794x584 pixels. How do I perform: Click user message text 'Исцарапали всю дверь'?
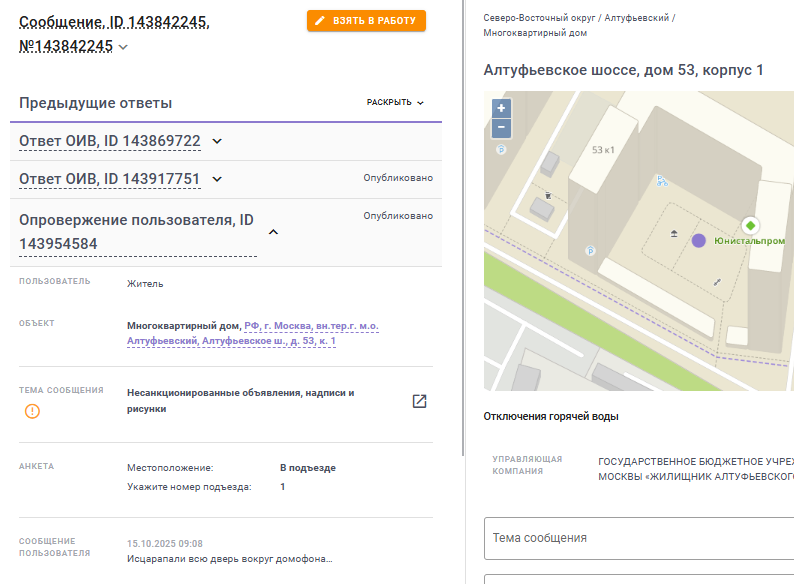pos(229,559)
